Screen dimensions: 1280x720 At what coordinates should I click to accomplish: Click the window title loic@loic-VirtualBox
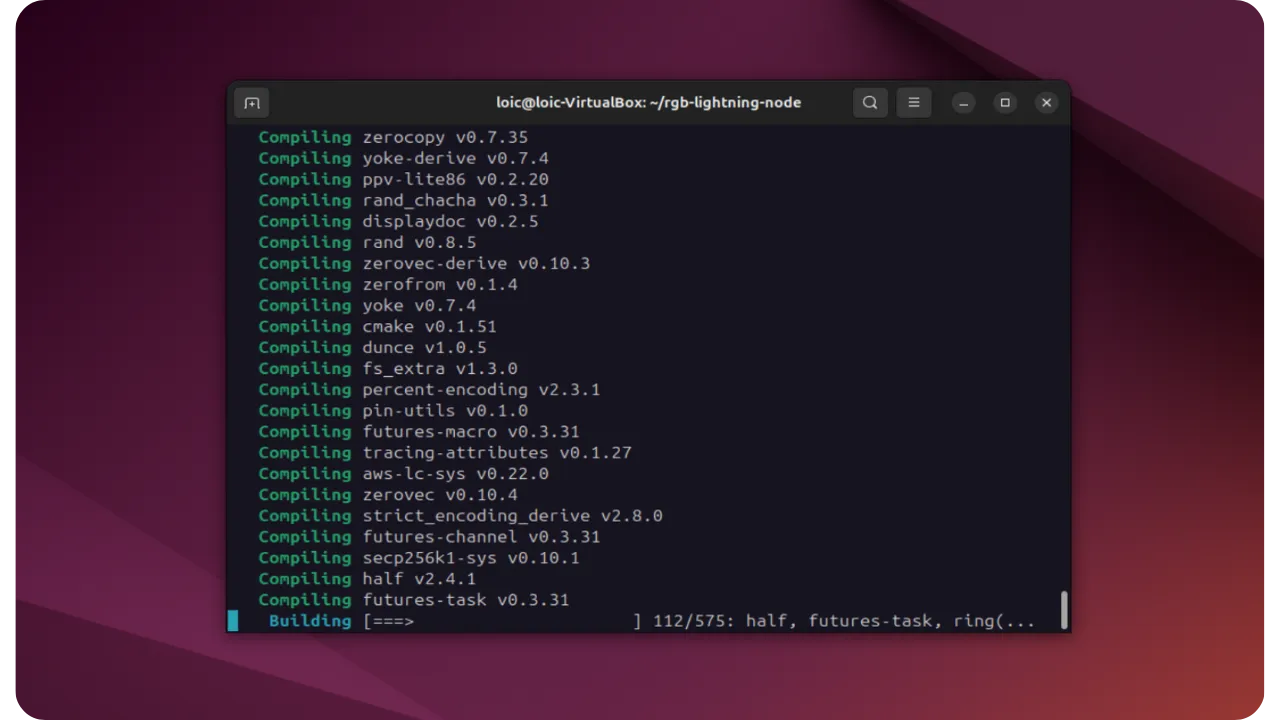648,103
